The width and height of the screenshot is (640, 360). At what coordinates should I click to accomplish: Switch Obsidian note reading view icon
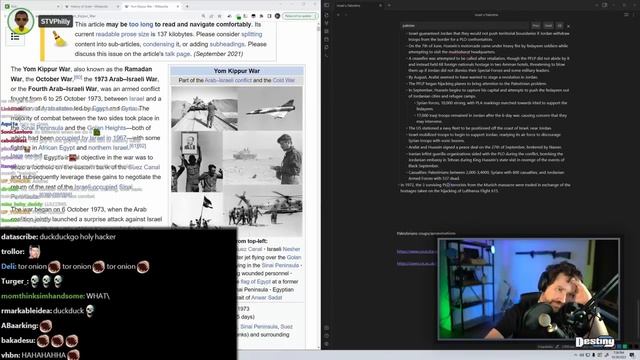627,15
